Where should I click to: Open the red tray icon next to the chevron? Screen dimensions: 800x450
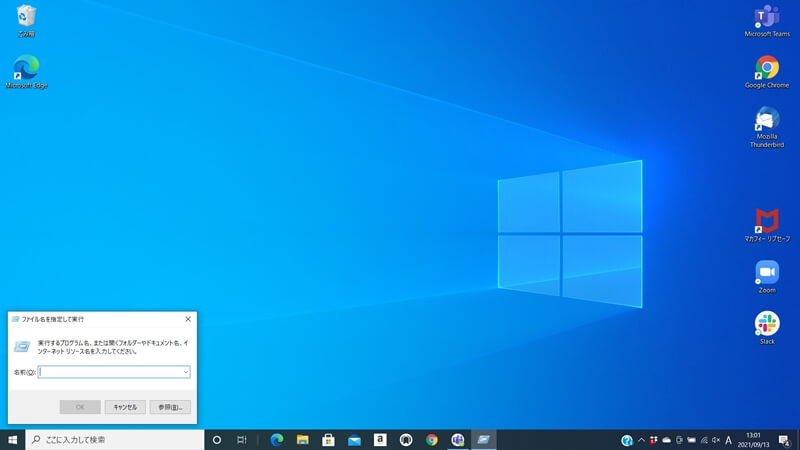[654, 440]
